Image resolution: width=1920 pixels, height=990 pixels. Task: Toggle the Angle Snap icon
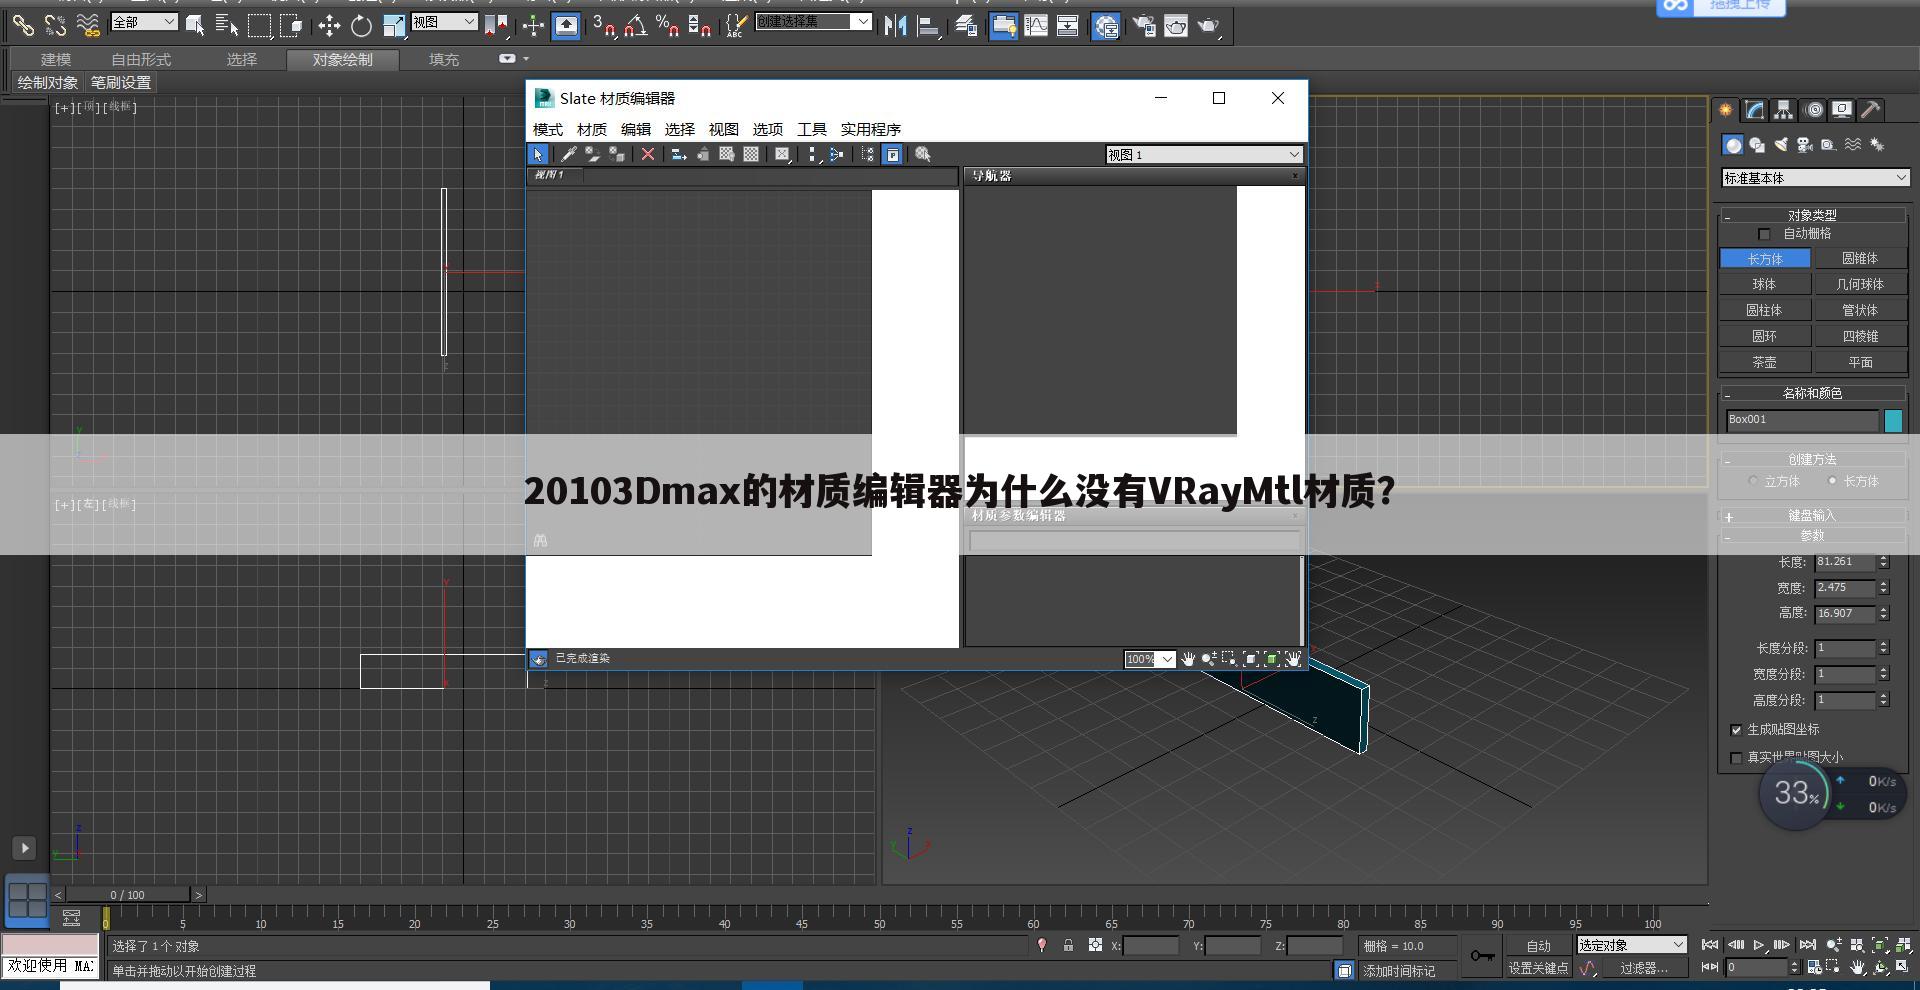coord(635,25)
